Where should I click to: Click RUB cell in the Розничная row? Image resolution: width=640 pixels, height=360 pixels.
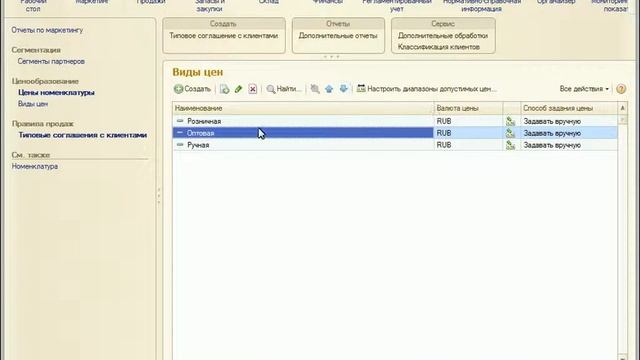point(469,121)
